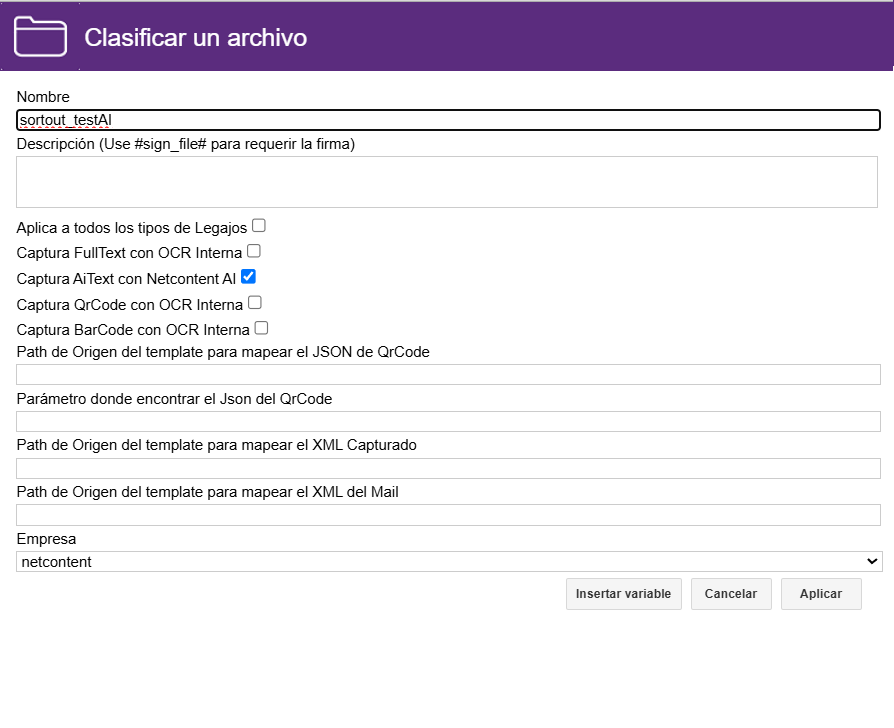The width and height of the screenshot is (894, 728).
Task: Click inside the Nombre text field
Action: [447, 119]
